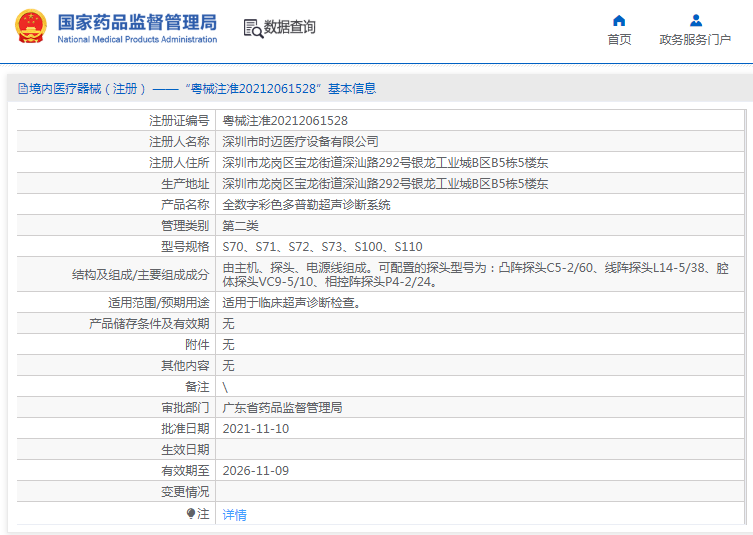Click approval date 2021-11-10
The image size is (753, 535).
(255, 429)
